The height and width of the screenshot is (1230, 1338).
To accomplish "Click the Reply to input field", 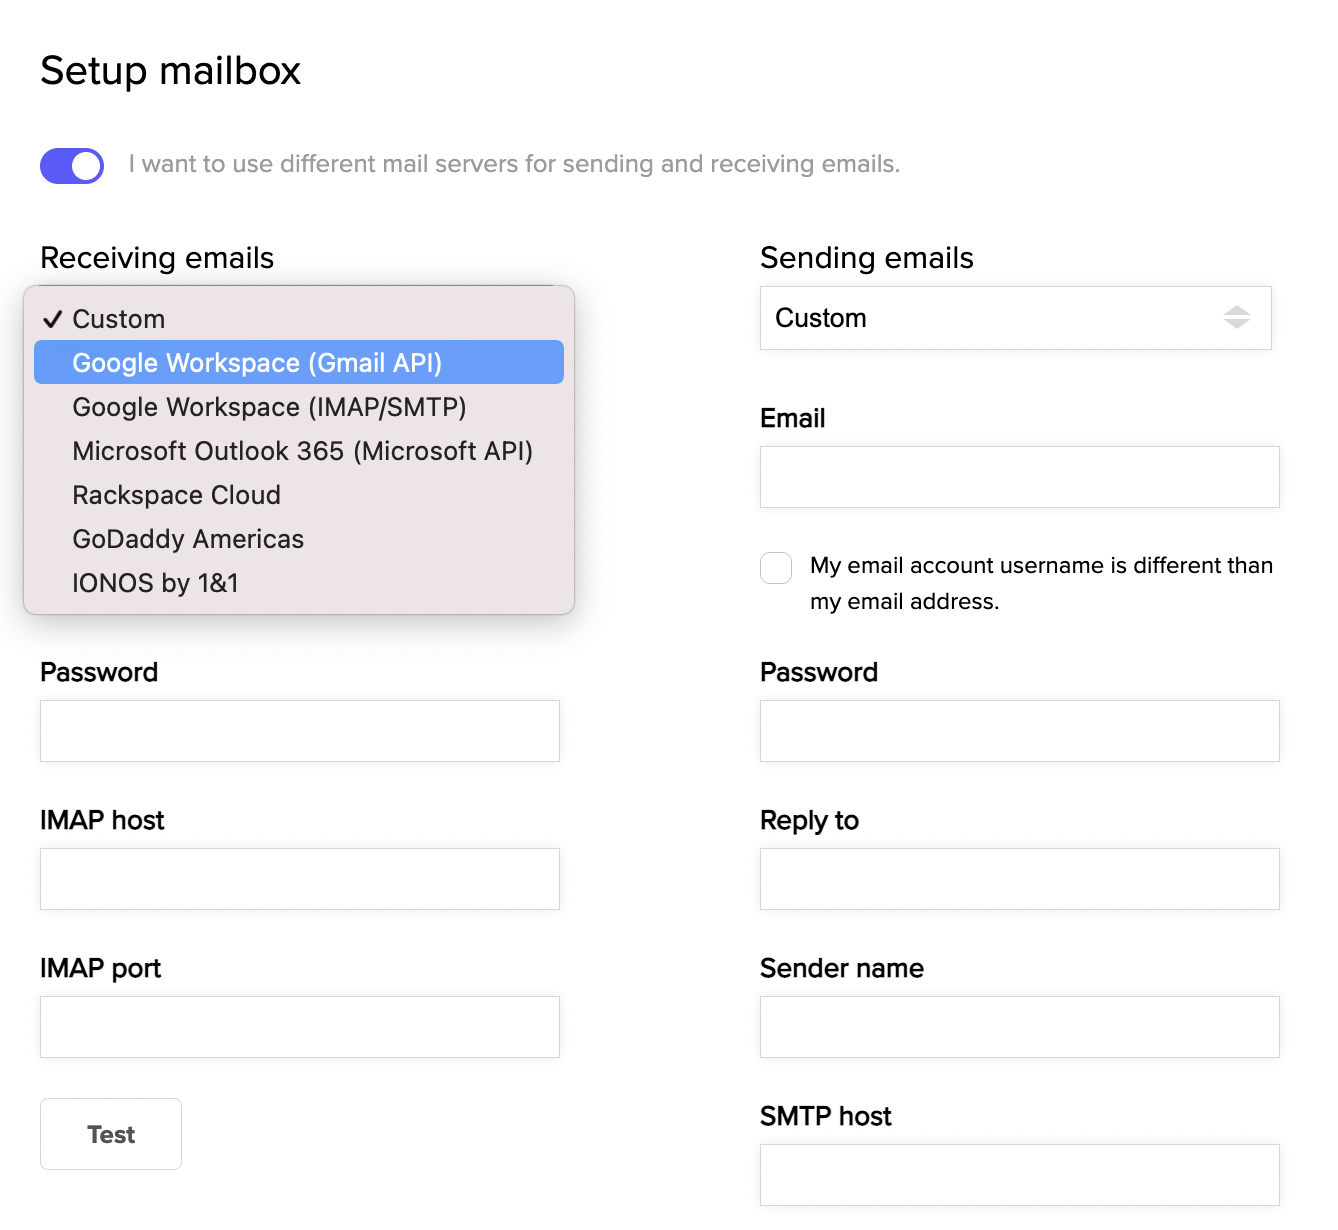I will 1020,879.
